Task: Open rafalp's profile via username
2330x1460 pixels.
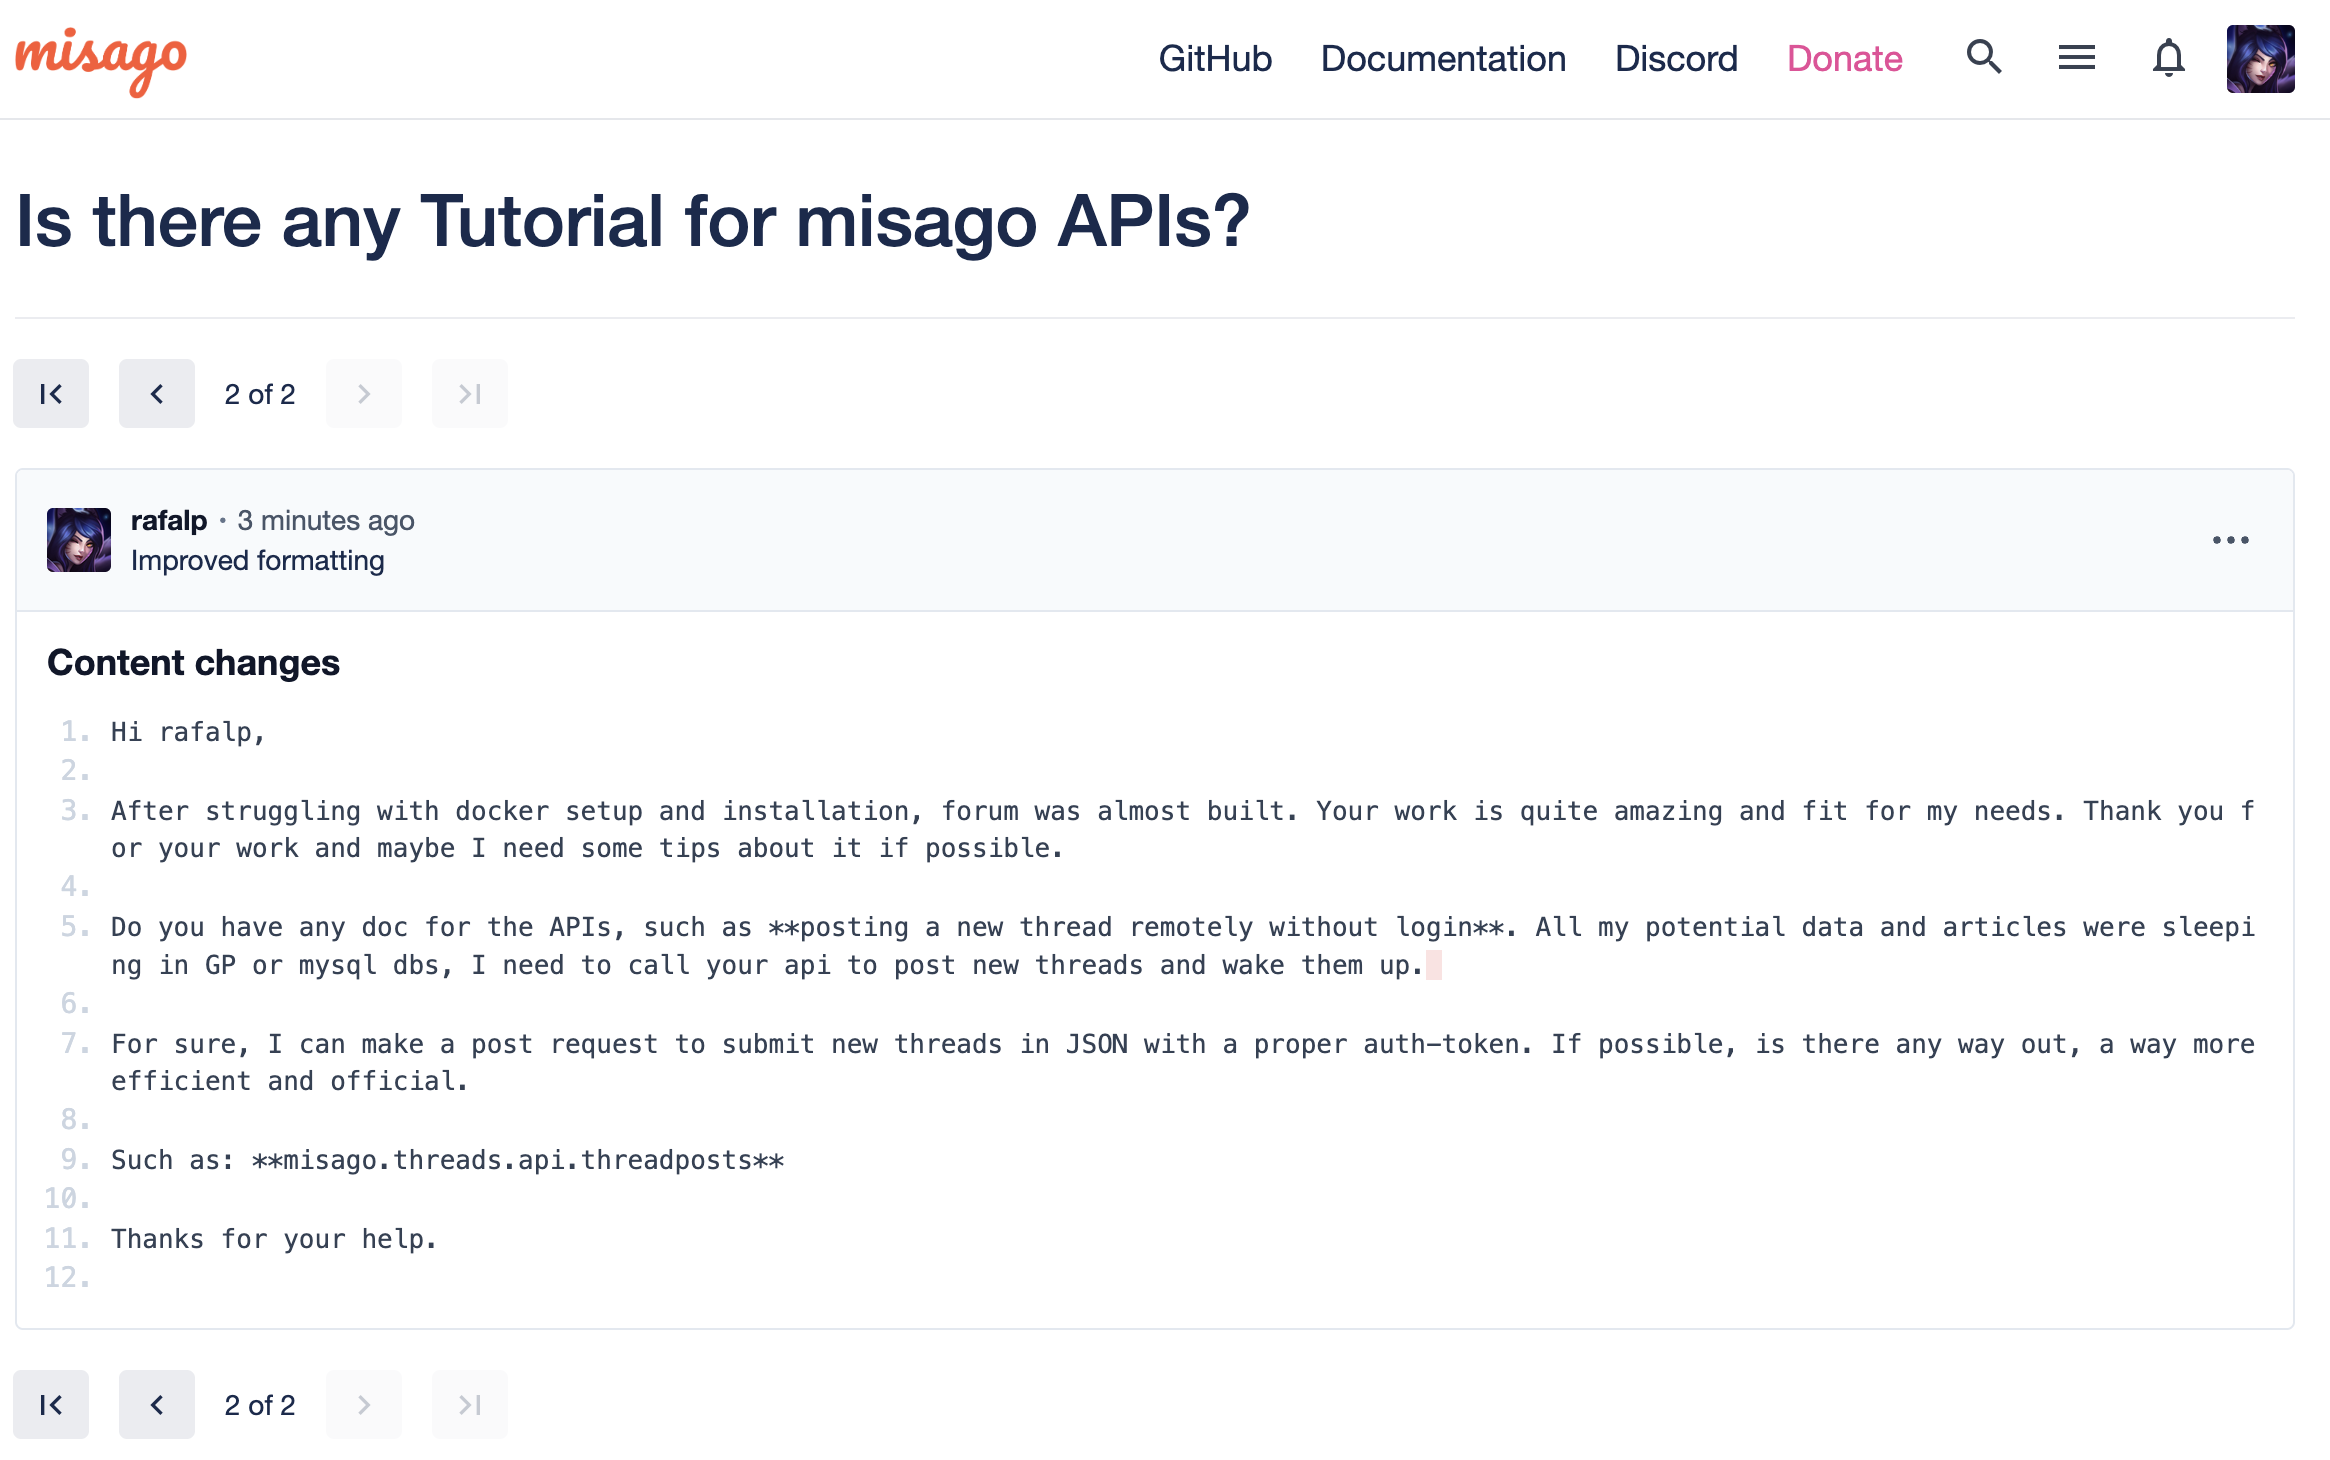Action: [169, 521]
